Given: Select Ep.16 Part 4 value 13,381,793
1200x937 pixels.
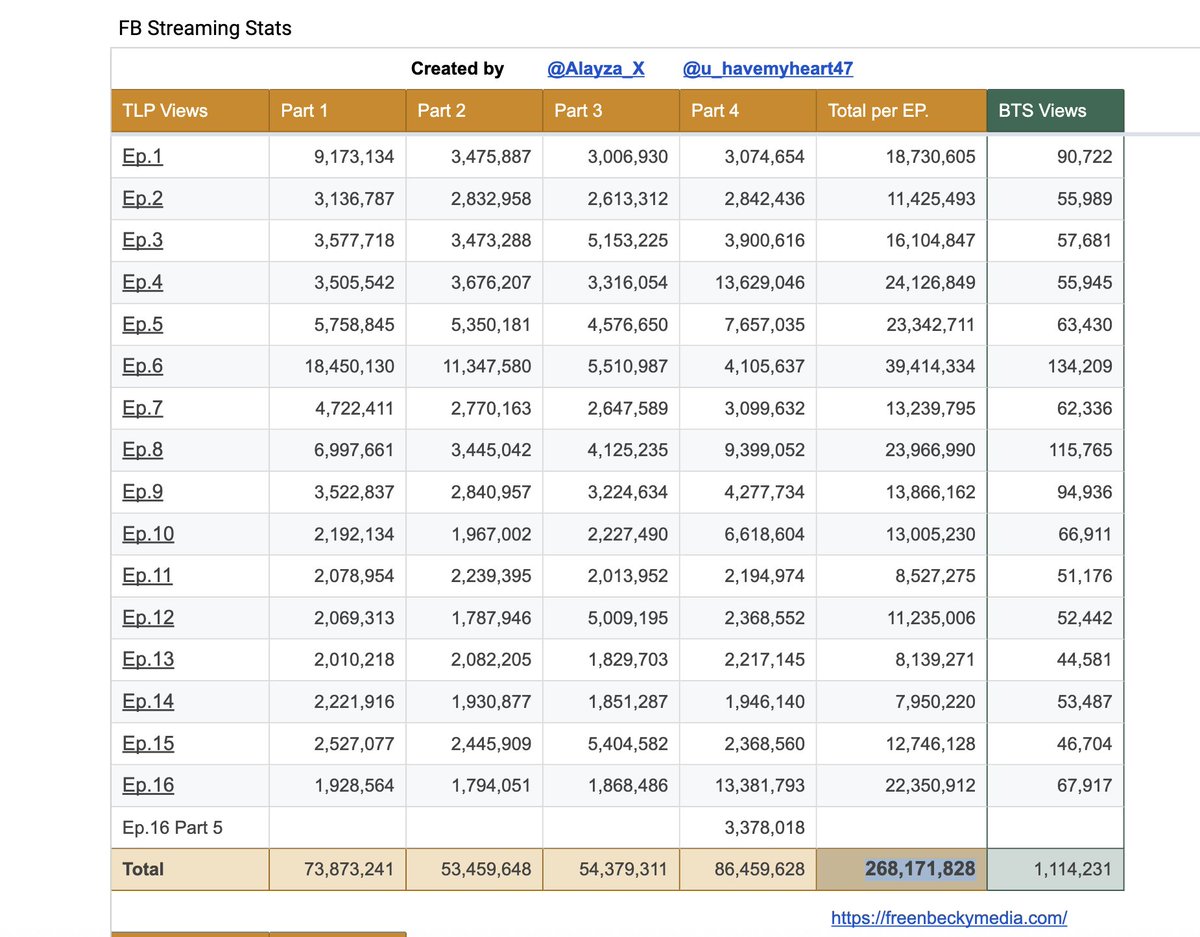Looking at the screenshot, I should [748, 786].
